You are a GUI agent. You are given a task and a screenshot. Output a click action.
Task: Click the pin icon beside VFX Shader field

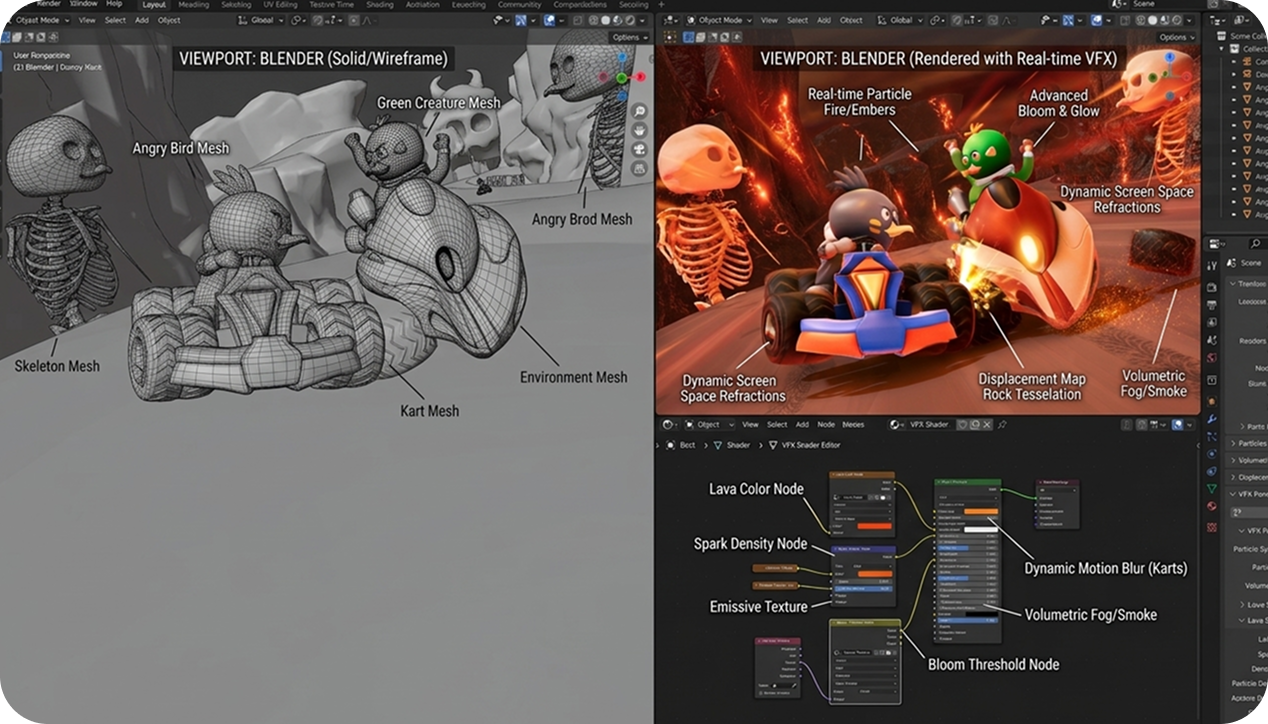pos(1002,424)
